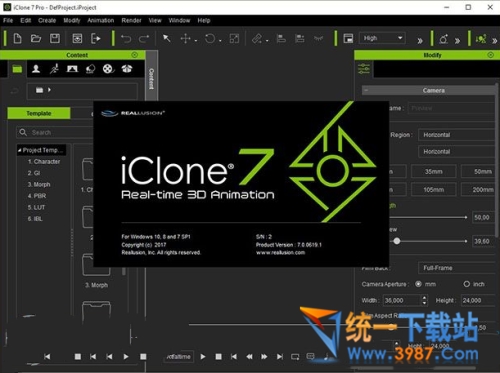Collapse the Camera section

point(366,90)
